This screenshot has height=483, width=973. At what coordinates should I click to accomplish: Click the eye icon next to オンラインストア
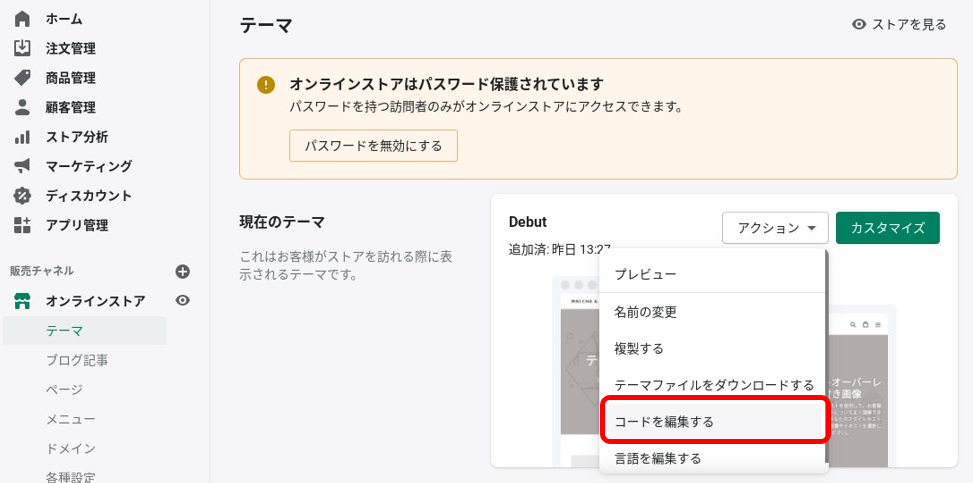tap(182, 300)
